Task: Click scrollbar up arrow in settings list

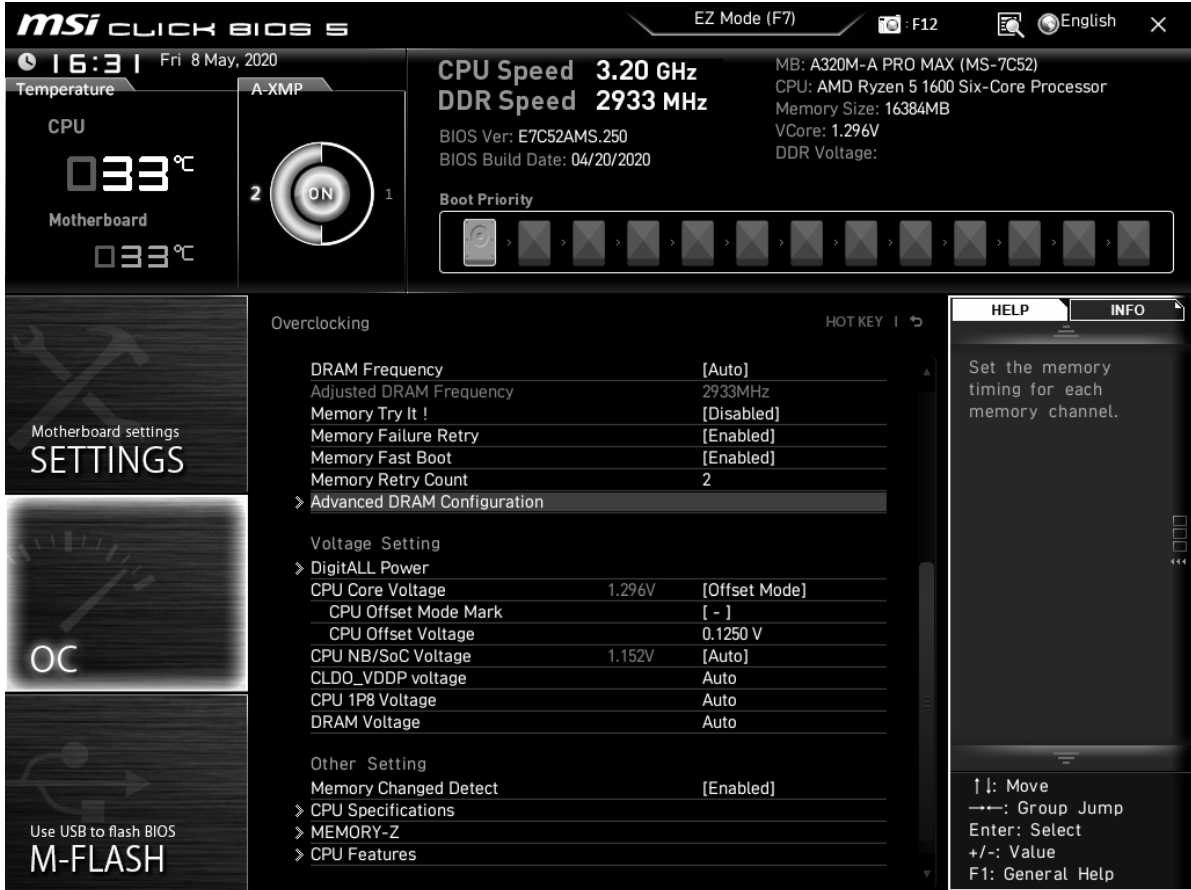Action: pos(927,372)
